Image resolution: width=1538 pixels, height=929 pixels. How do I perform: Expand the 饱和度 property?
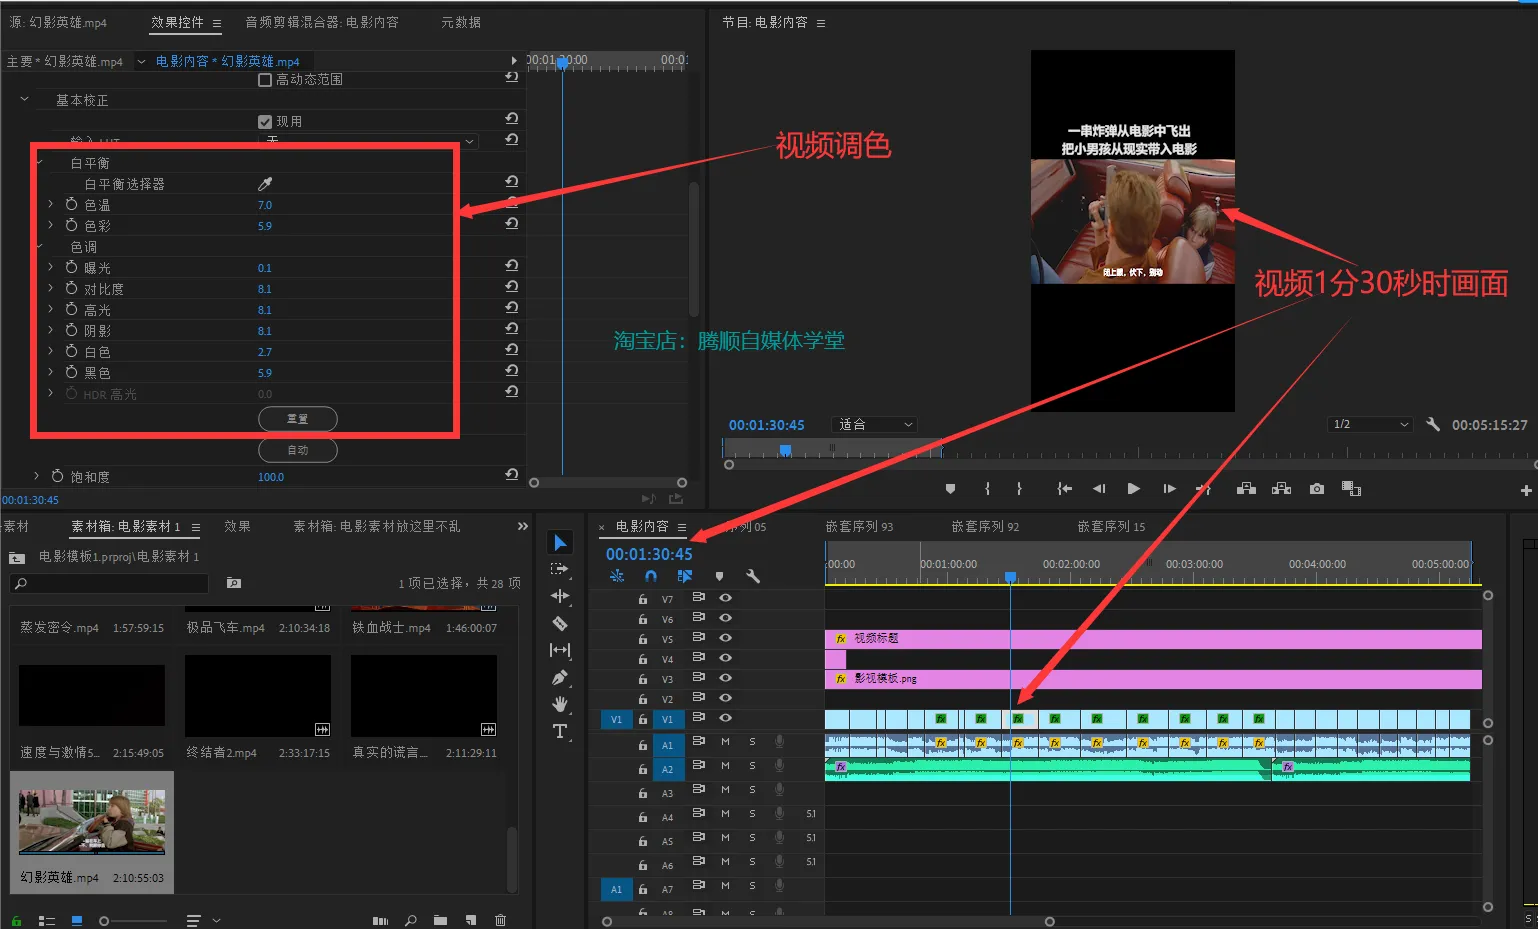coord(37,477)
